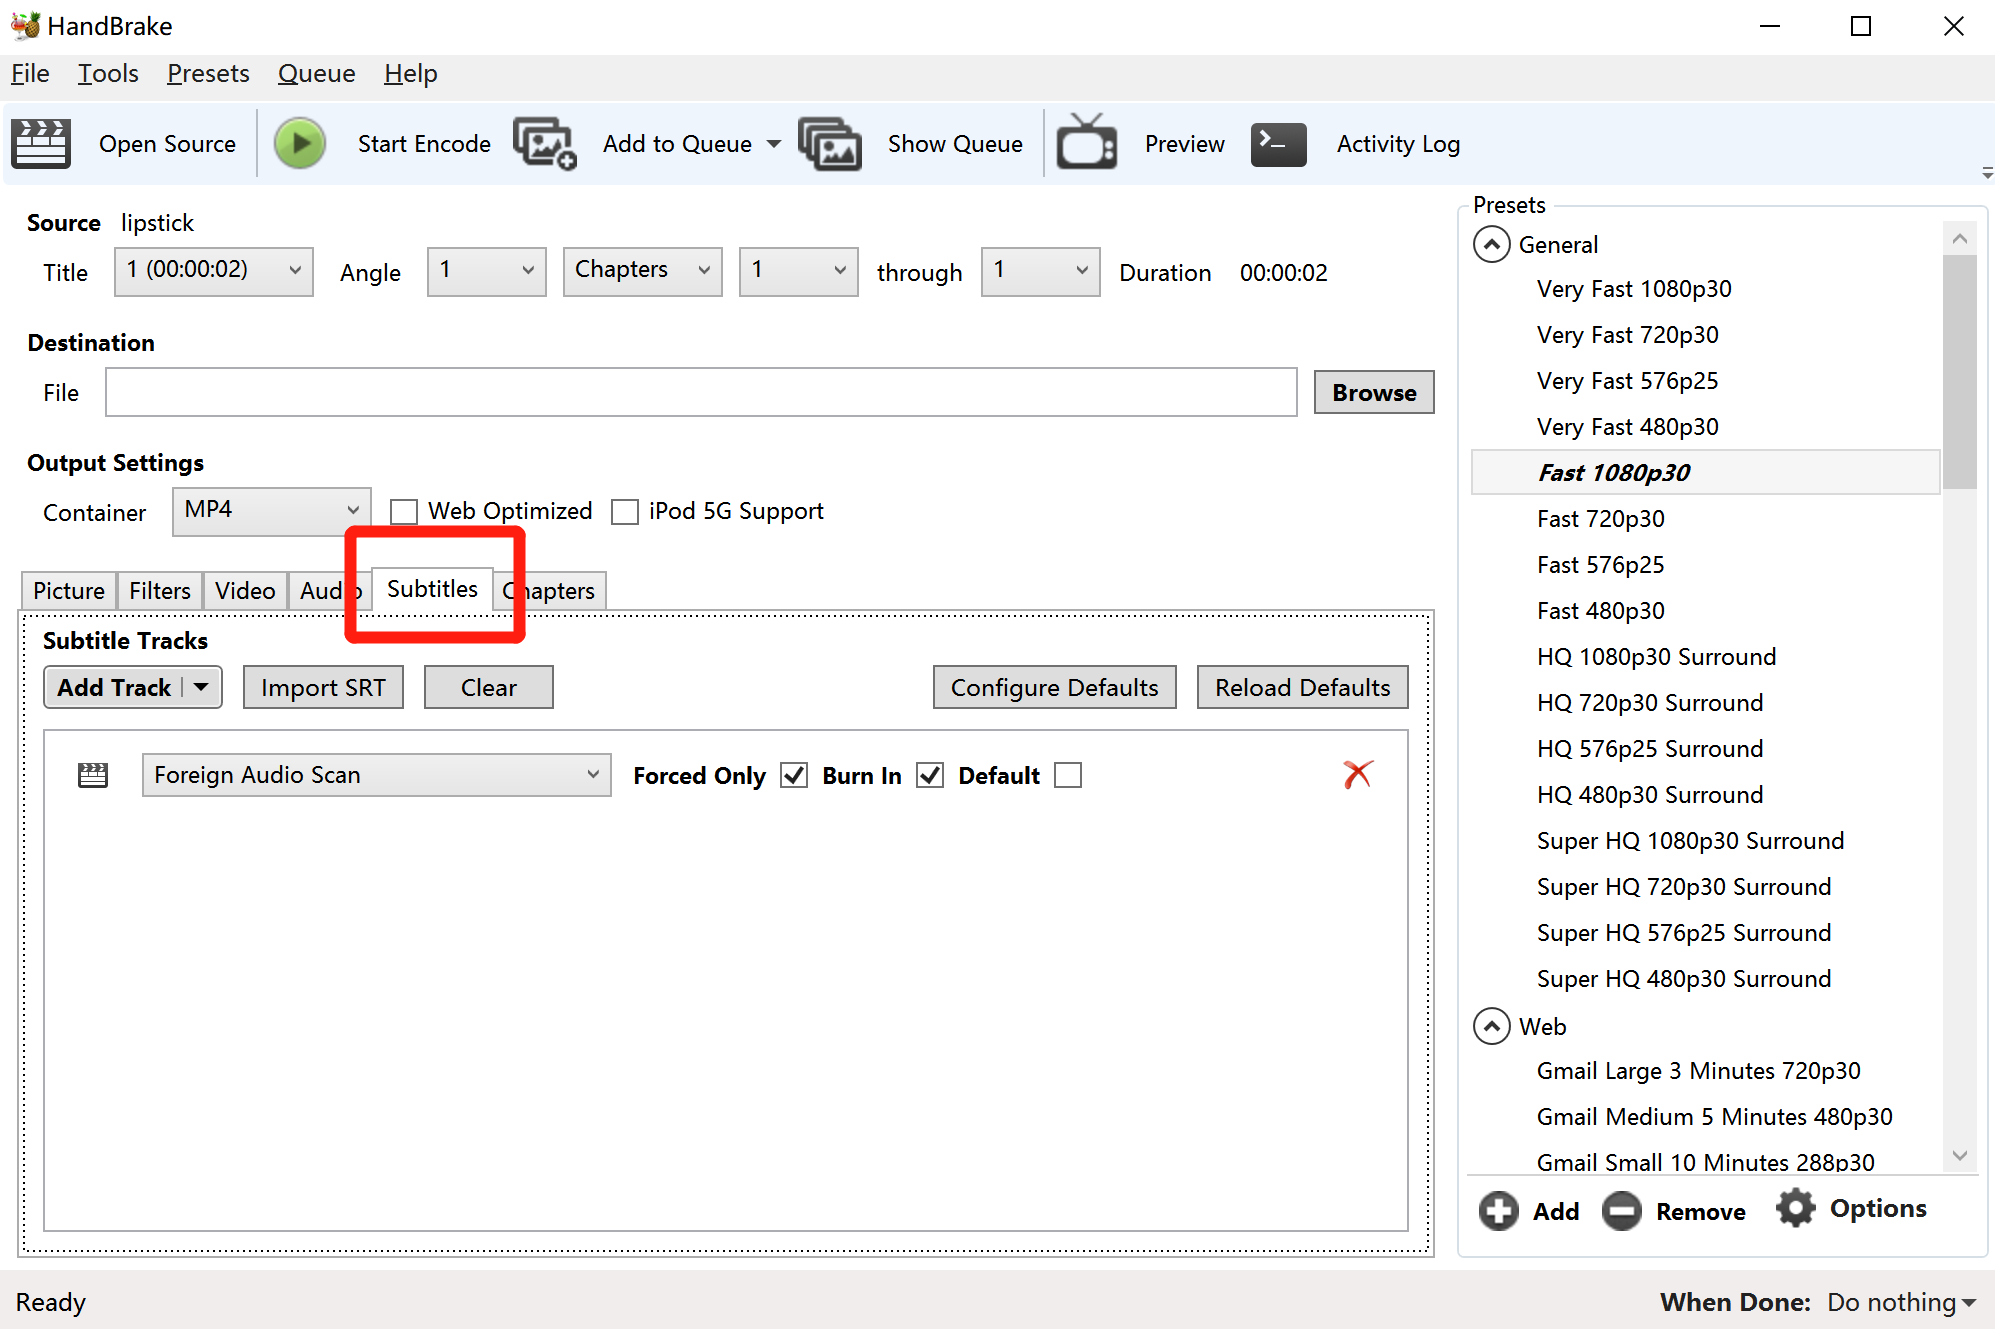This screenshot has height=1329, width=1995.
Task: Click the Add to Queue icon
Action: click(x=545, y=144)
